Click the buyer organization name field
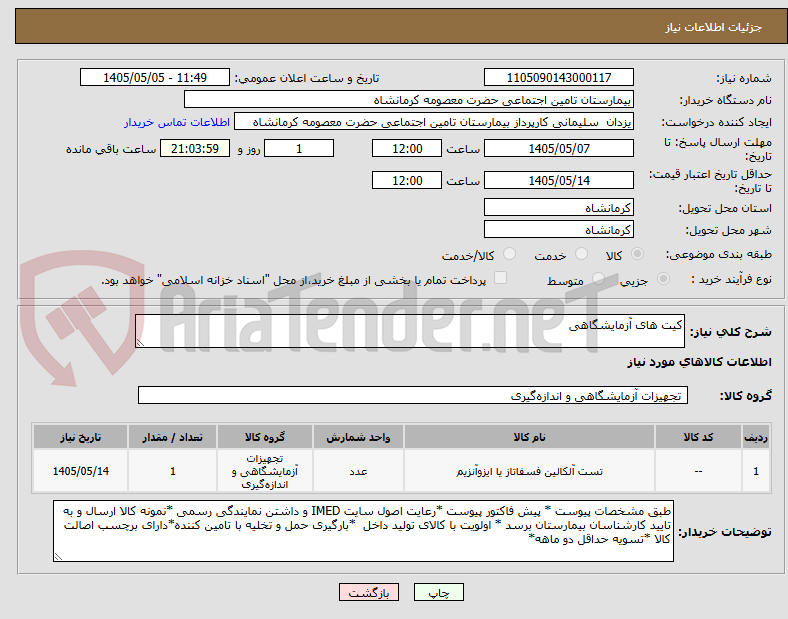This screenshot has width=788, height=619. (x=409, y=99)
